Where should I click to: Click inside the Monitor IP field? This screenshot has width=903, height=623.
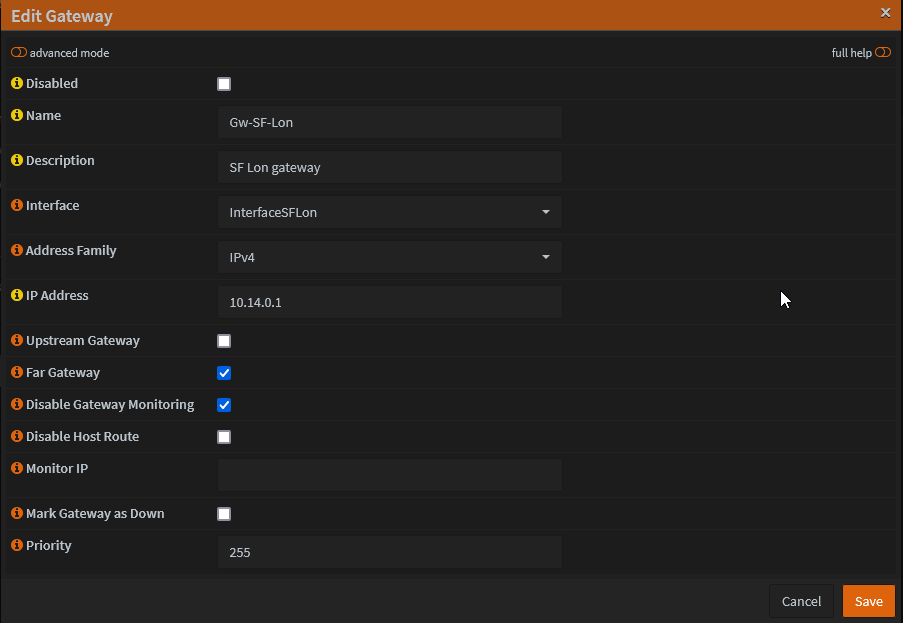[x=389, y=474]
